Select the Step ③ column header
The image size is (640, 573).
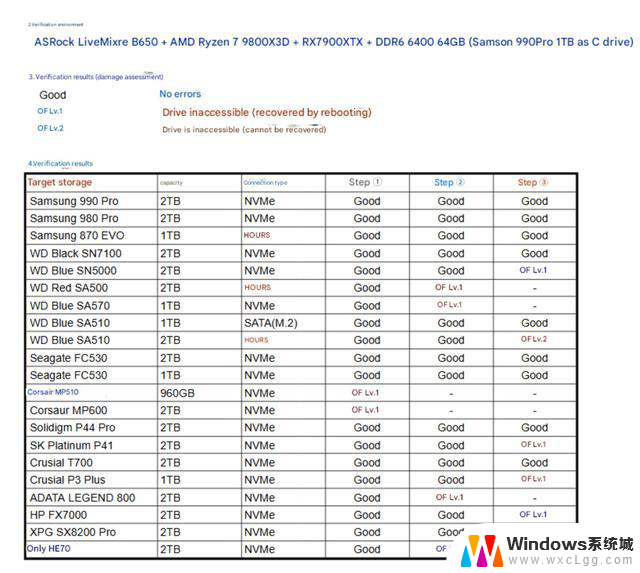coord(533,182)
